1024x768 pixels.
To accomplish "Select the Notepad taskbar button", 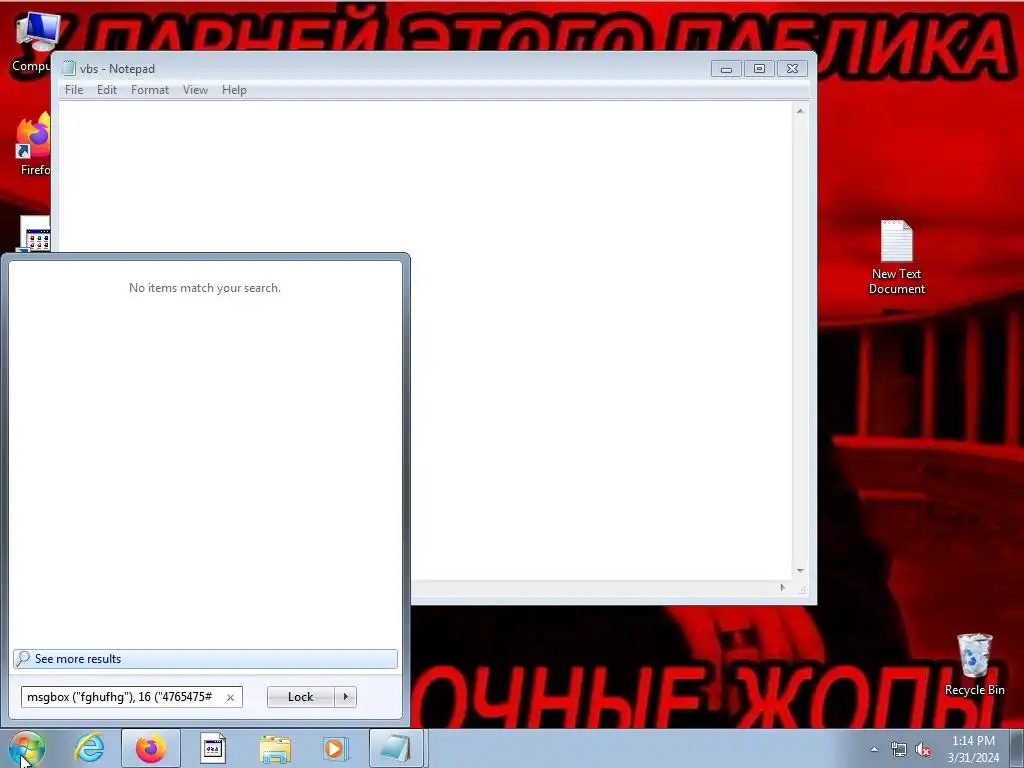I will (396, 748).
